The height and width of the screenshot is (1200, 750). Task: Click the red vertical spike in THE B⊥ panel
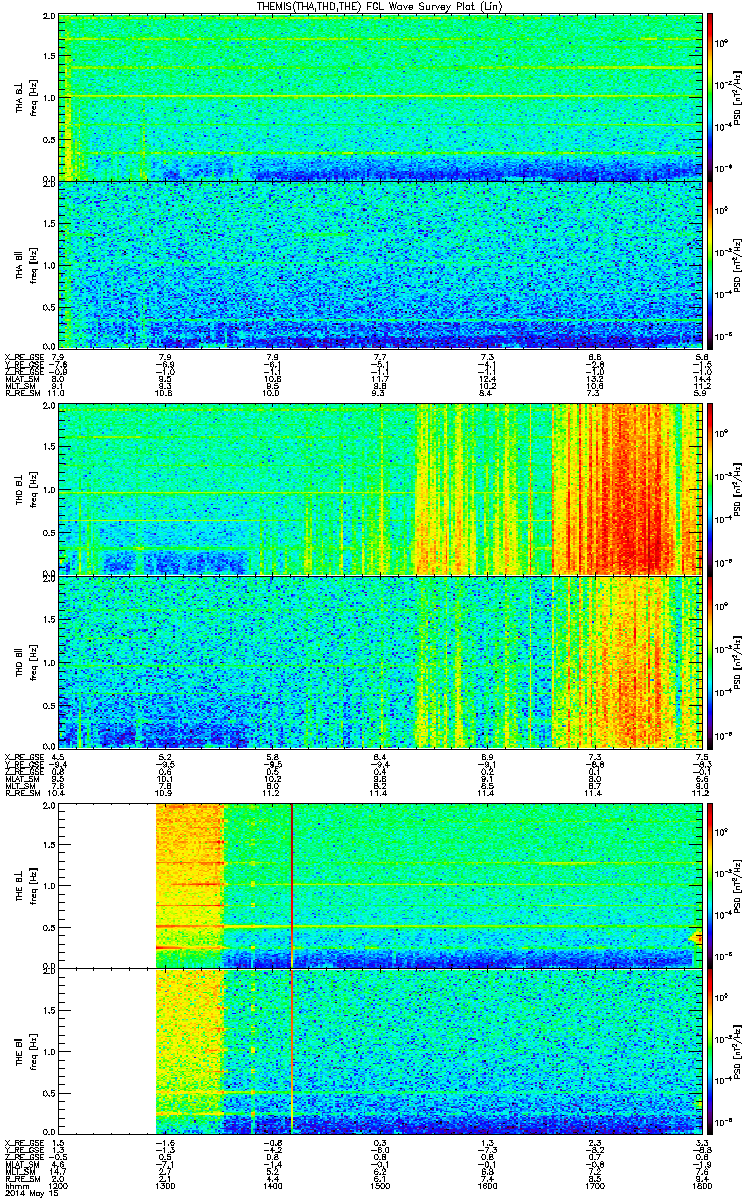tap(291, 885)
